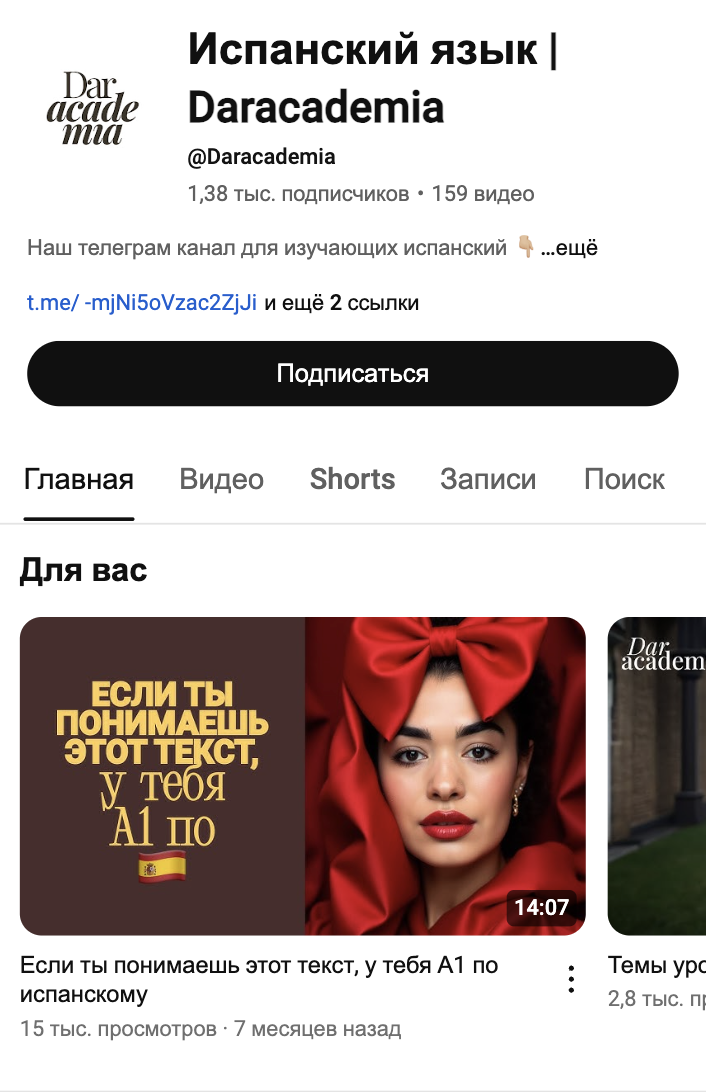Open the video title «Если ты понимаешь этот текст, у тебя A1»
The height and width of the screenshot is (1092, 706).
(259, 979)
